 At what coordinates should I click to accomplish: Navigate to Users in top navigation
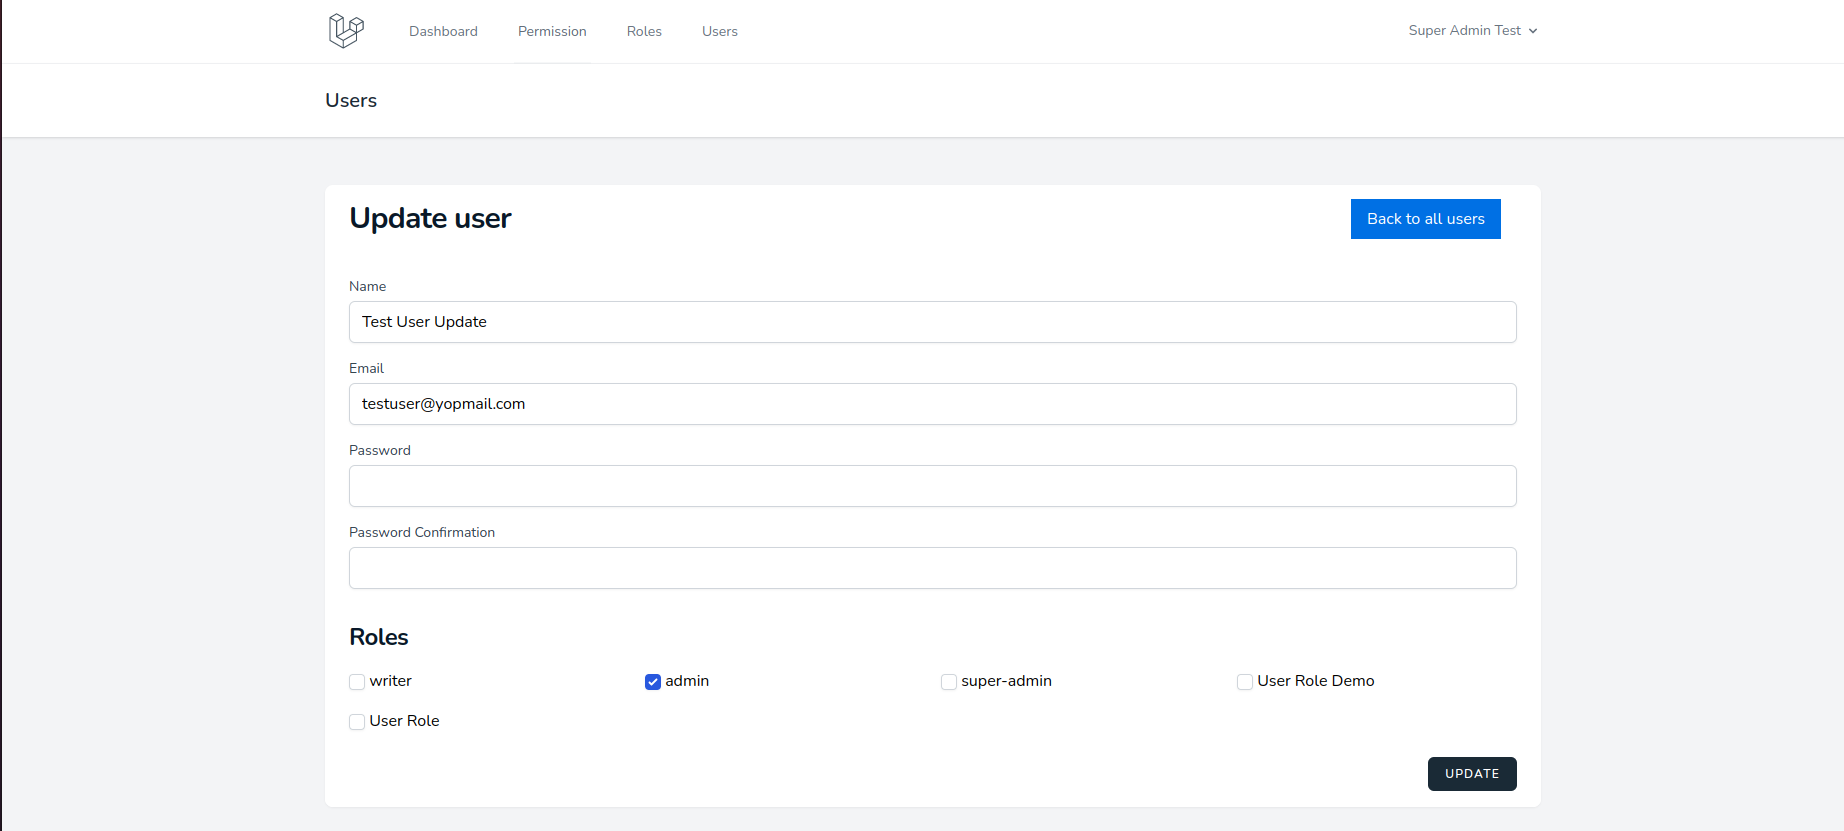point(719,31)
